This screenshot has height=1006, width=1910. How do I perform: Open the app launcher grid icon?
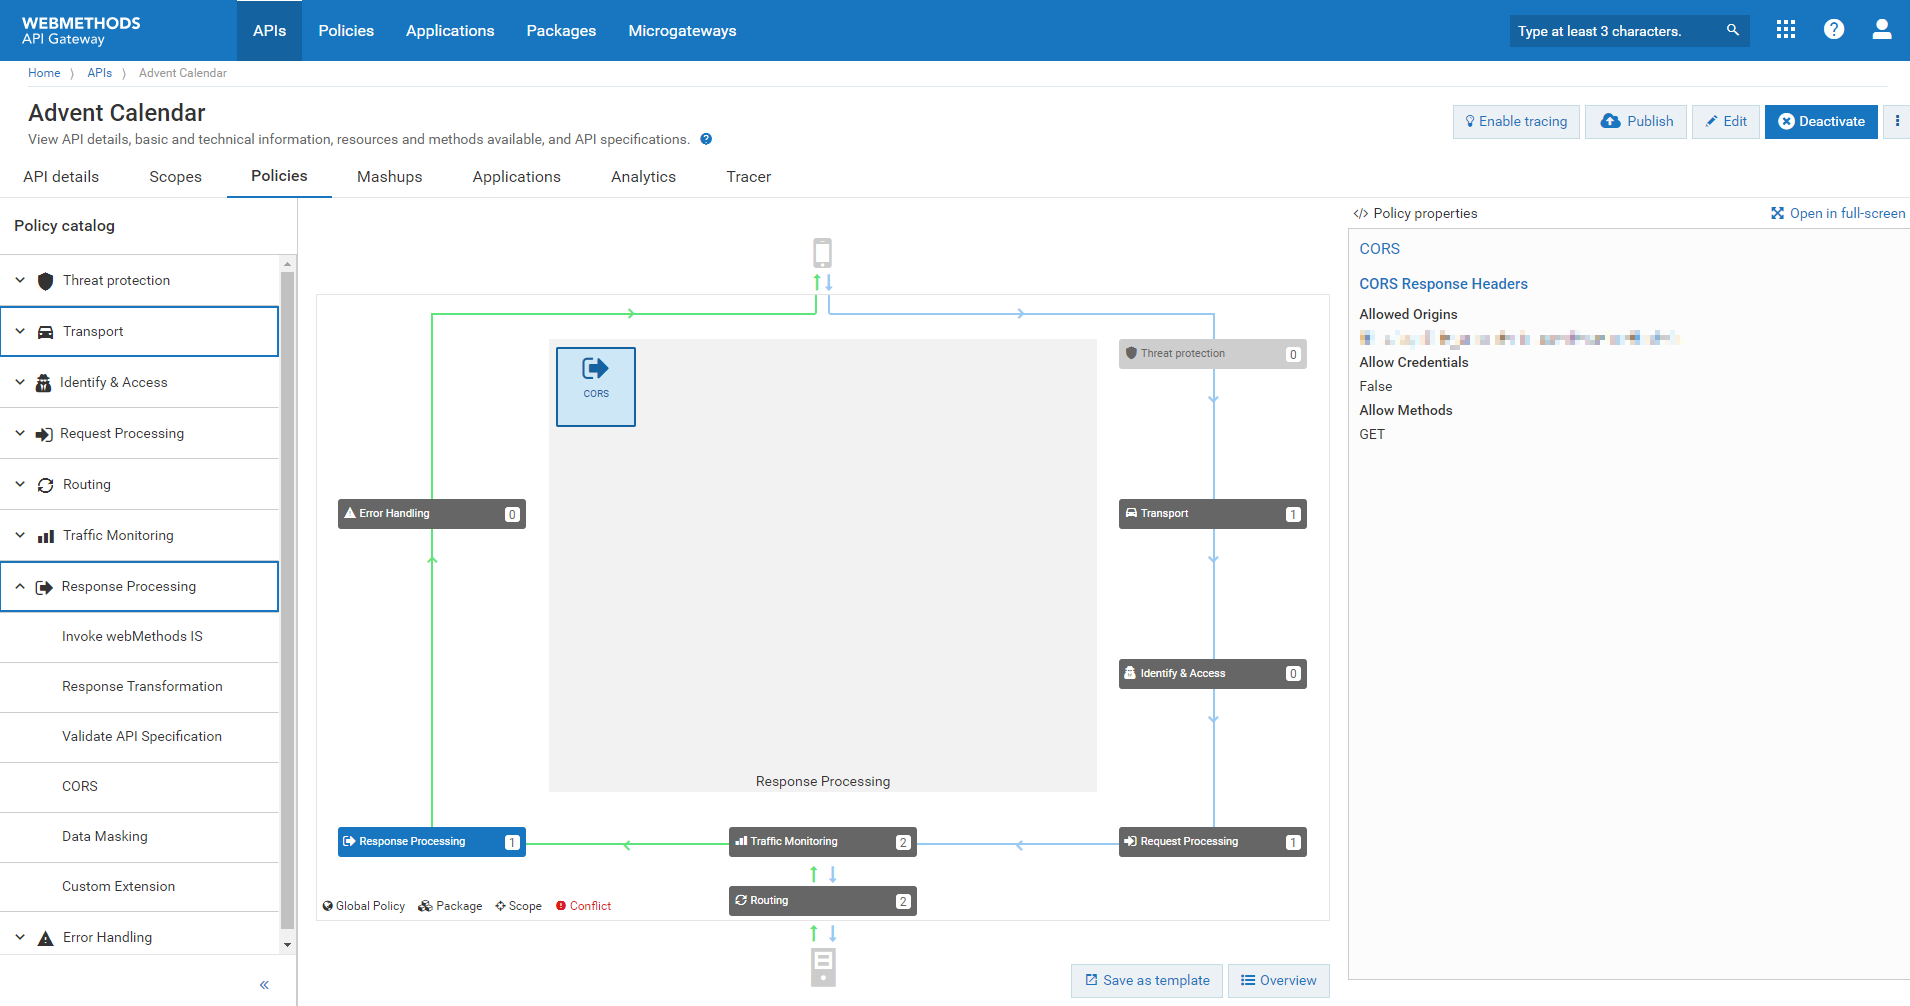(1786, 30)
